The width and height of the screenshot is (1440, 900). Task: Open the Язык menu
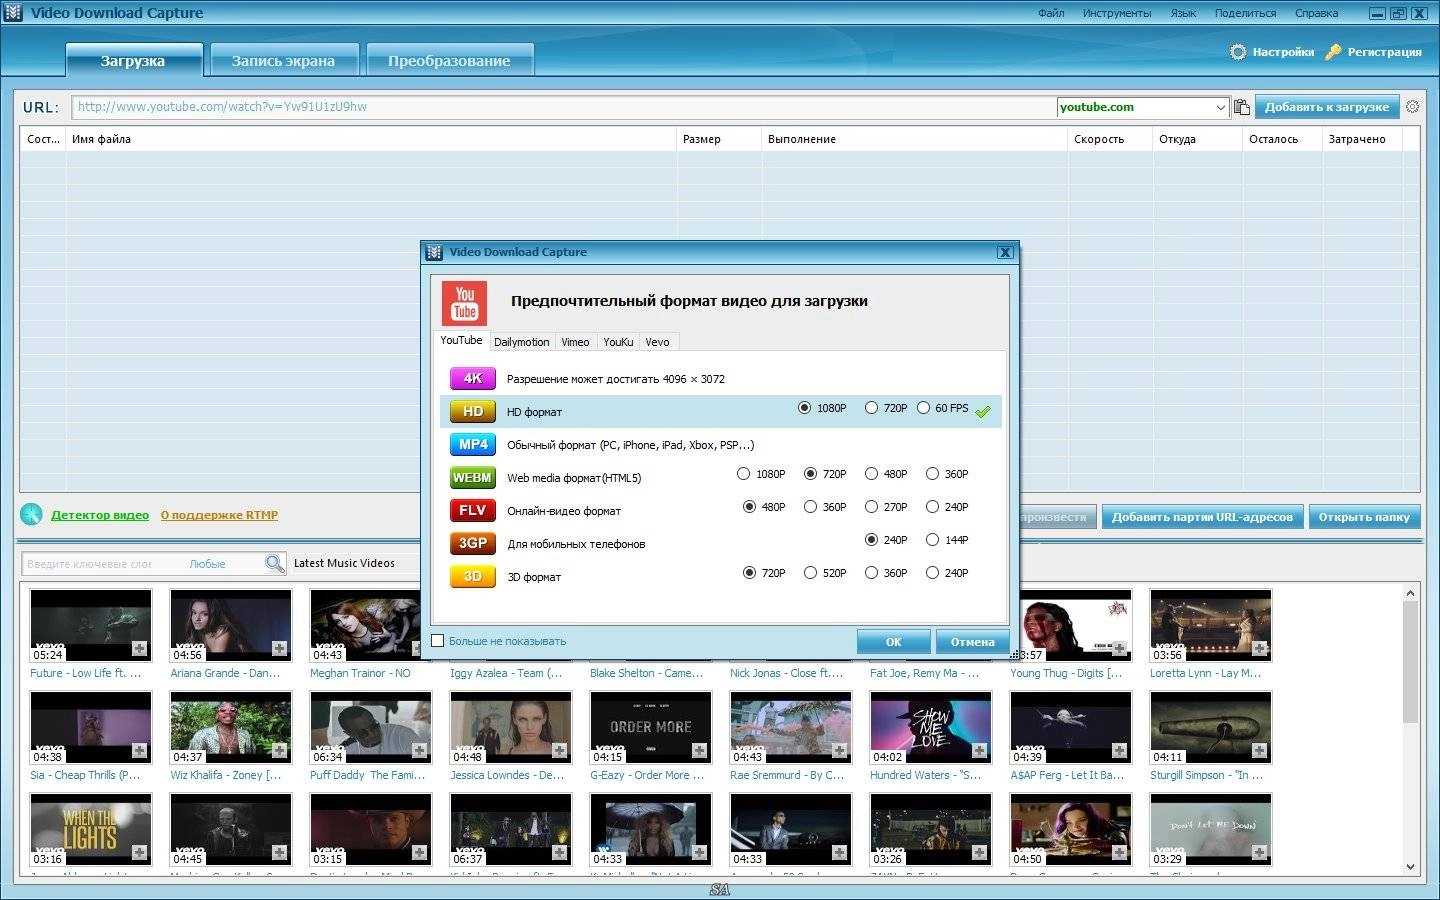1183,13
